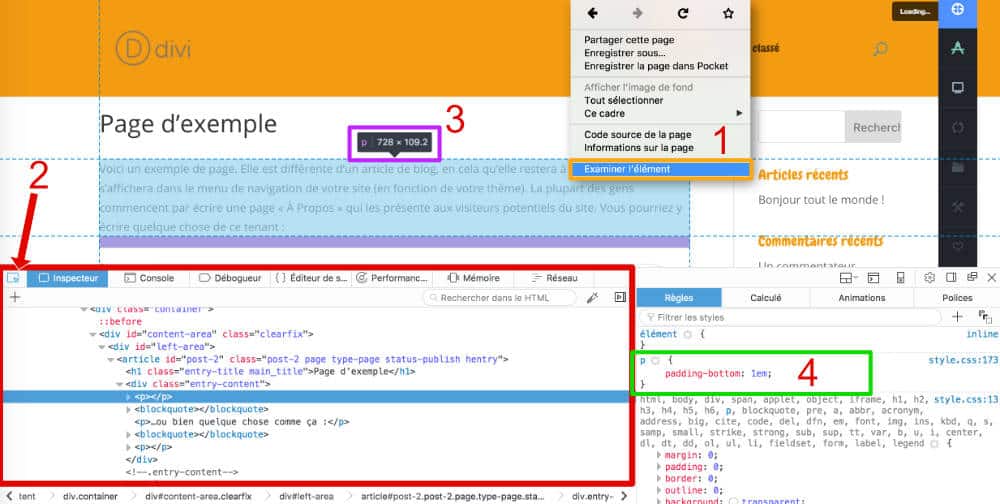Click the element picker icon in DevTools
This screenshot has width=1000, height=504.
(x=14, y=277)
